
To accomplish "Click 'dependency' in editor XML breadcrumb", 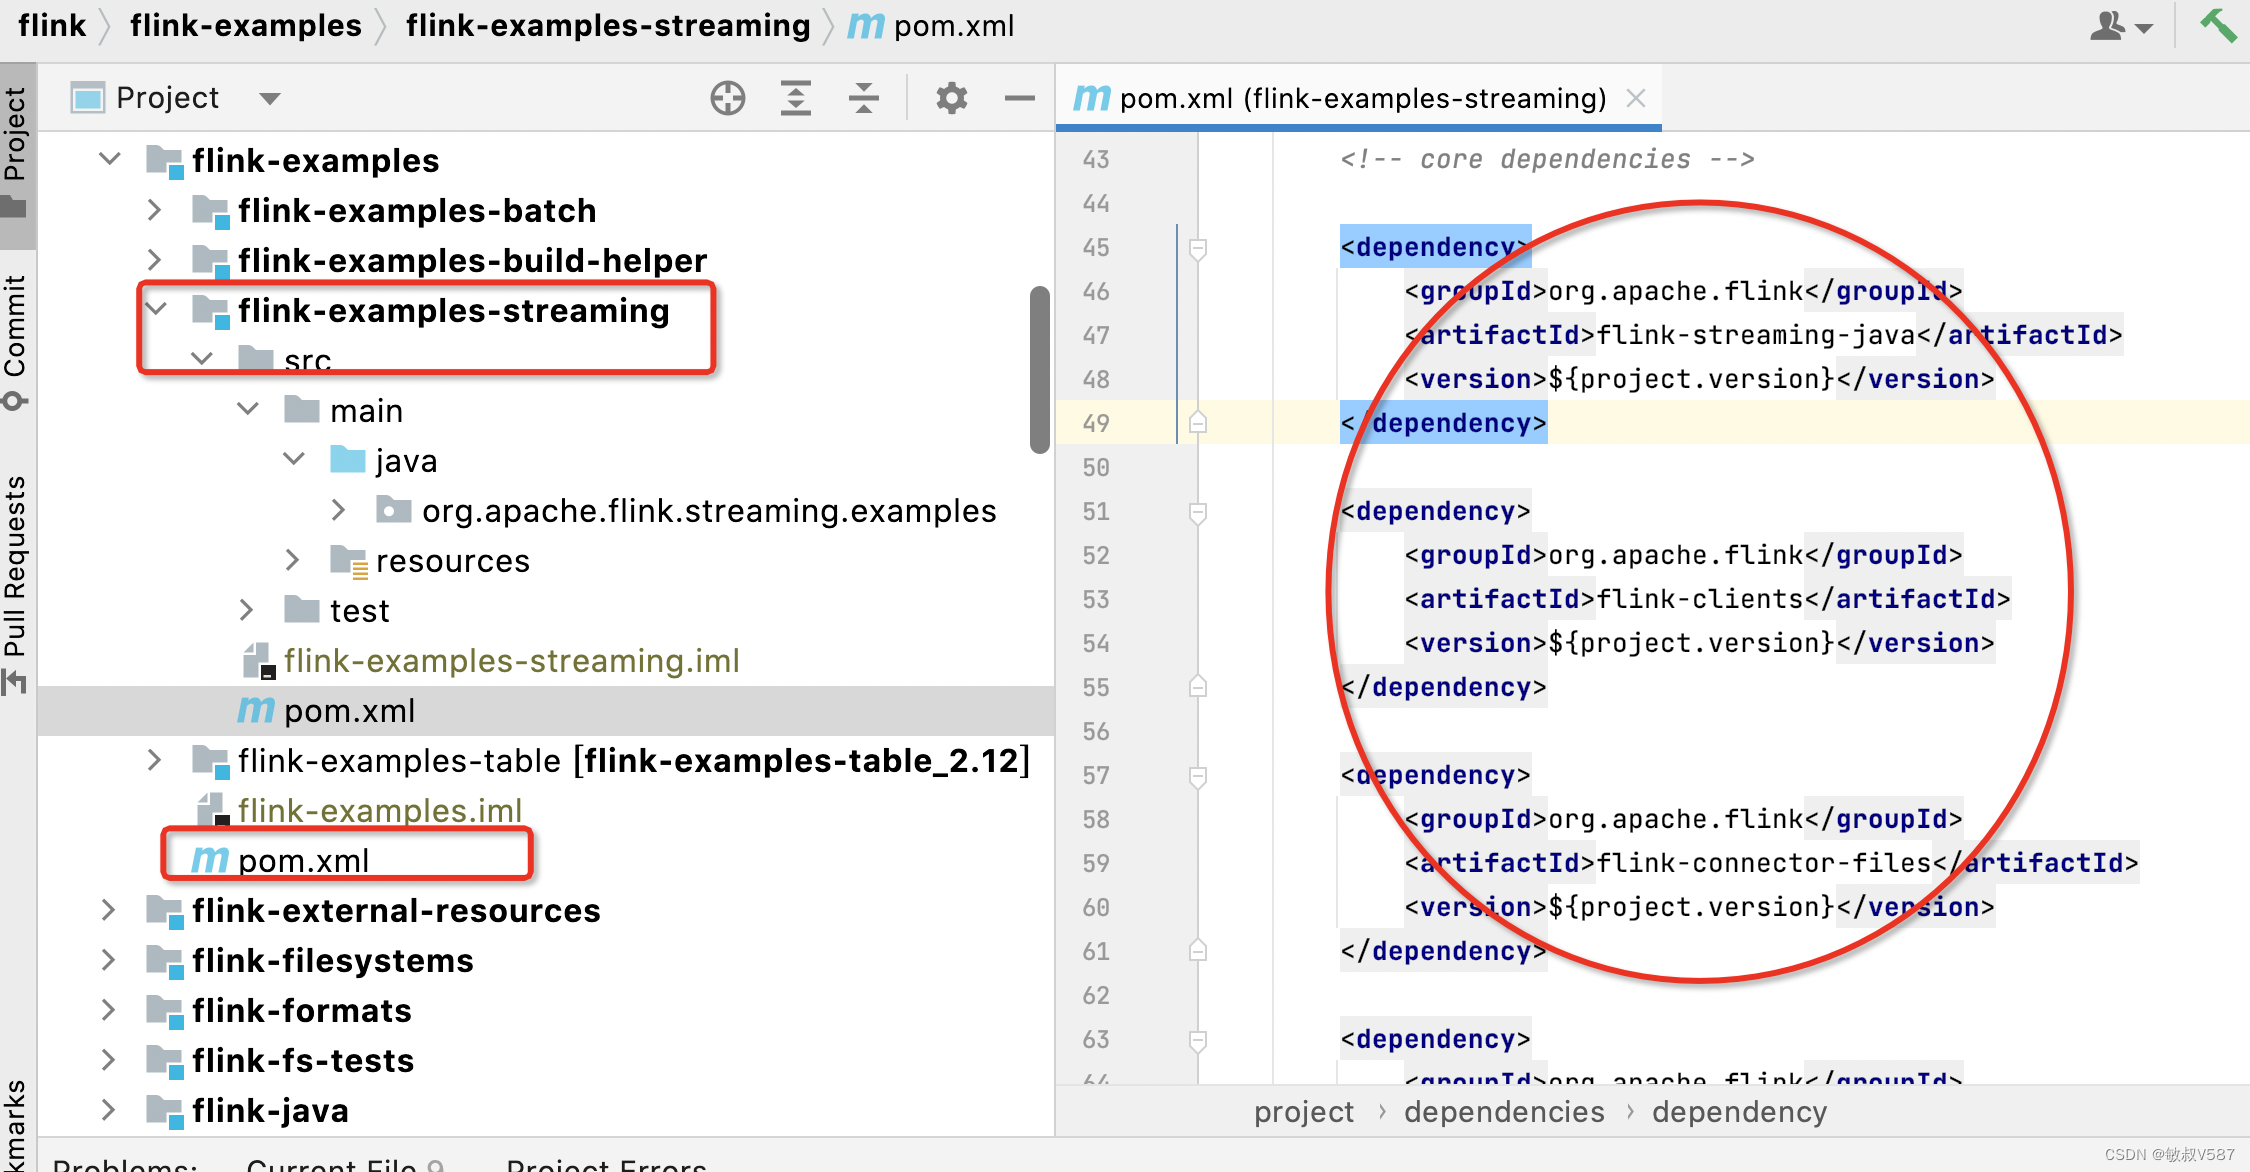I will [1739, 1112].
